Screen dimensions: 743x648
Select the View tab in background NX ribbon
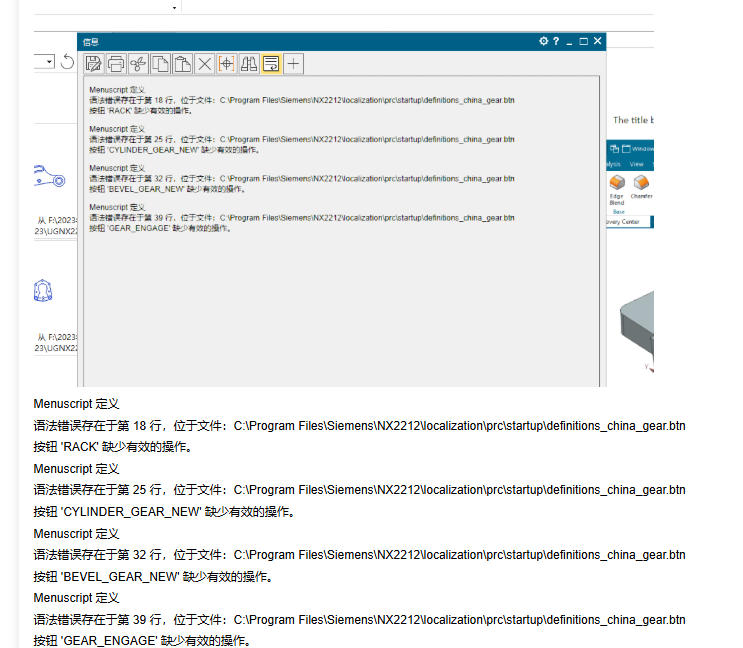[x=636, y=164]
